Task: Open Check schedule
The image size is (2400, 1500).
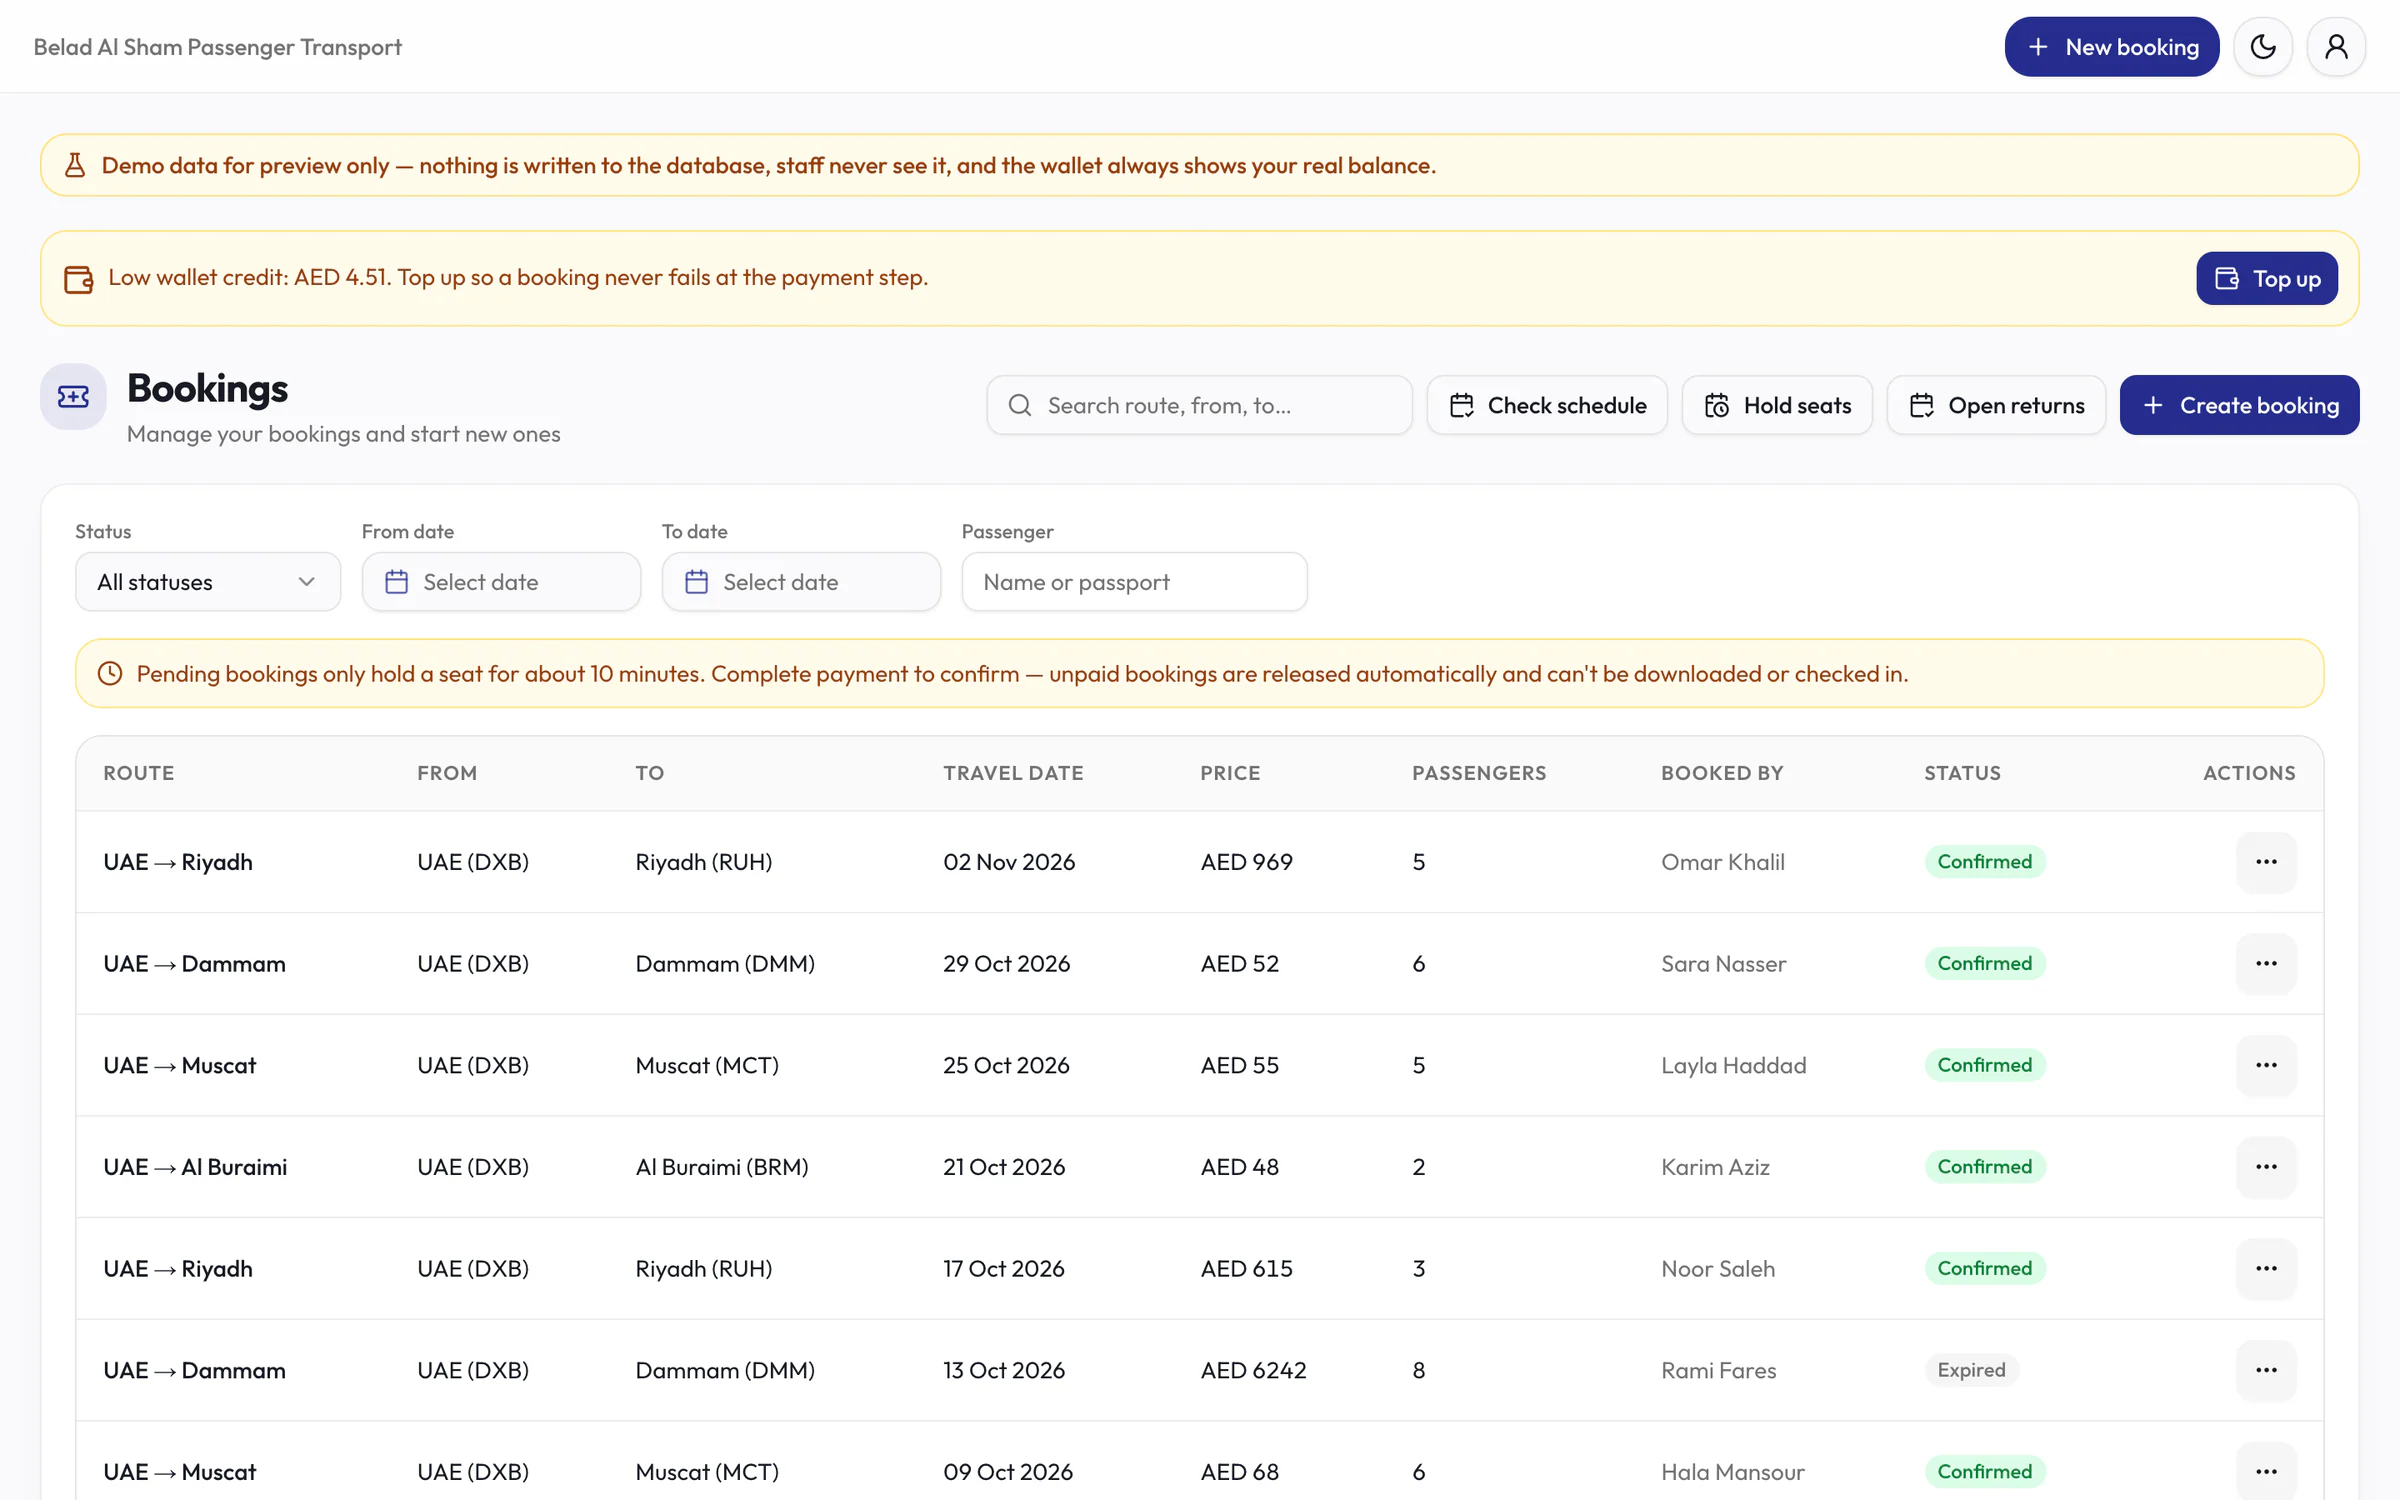Action: click(1547, 405)
